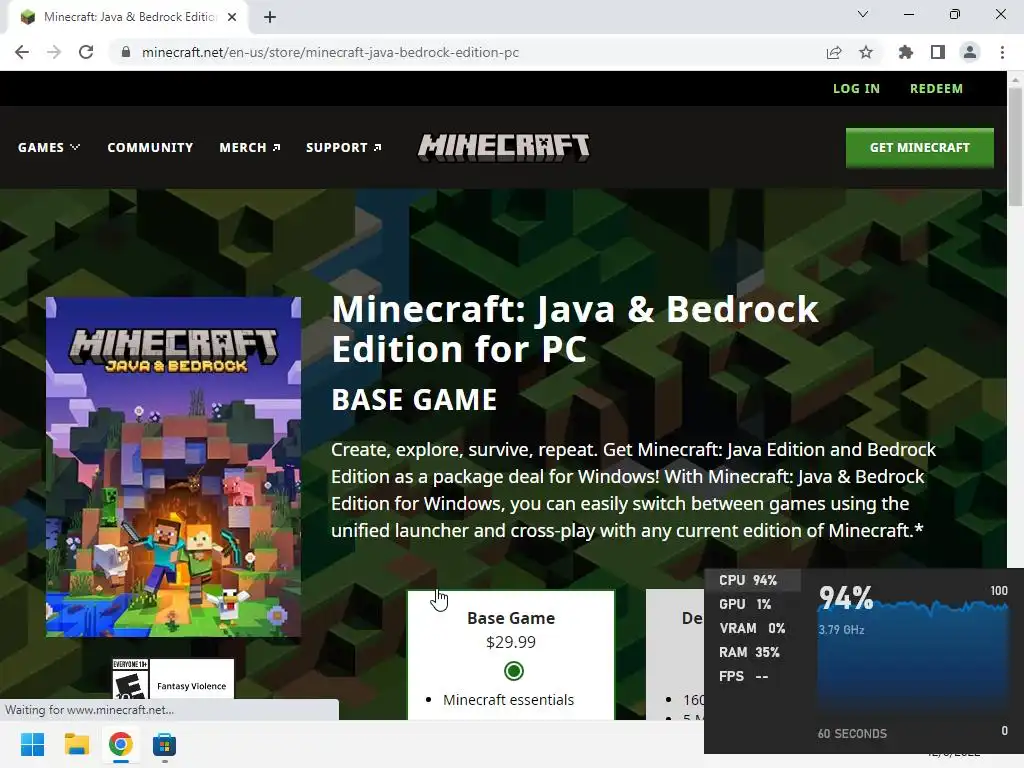Click the GET MINECRAFT button
Screen dimensions: 1024x768
click(x=920, y=148)
